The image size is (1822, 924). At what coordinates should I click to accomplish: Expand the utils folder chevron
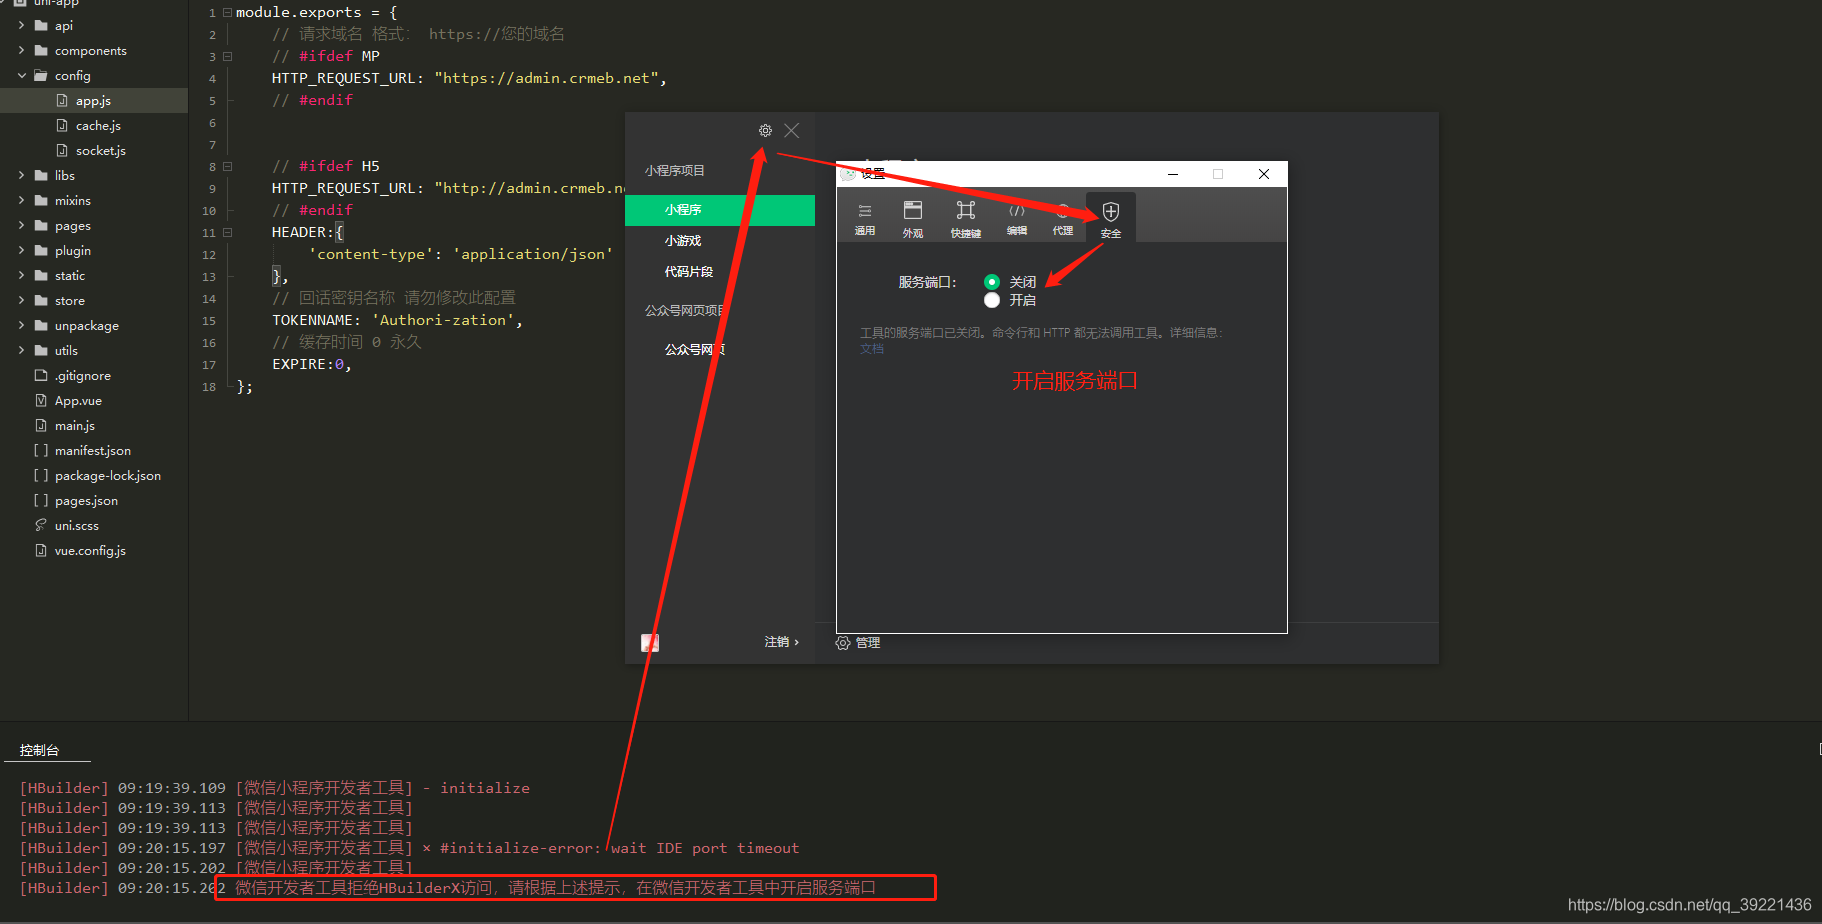[21, 351]
